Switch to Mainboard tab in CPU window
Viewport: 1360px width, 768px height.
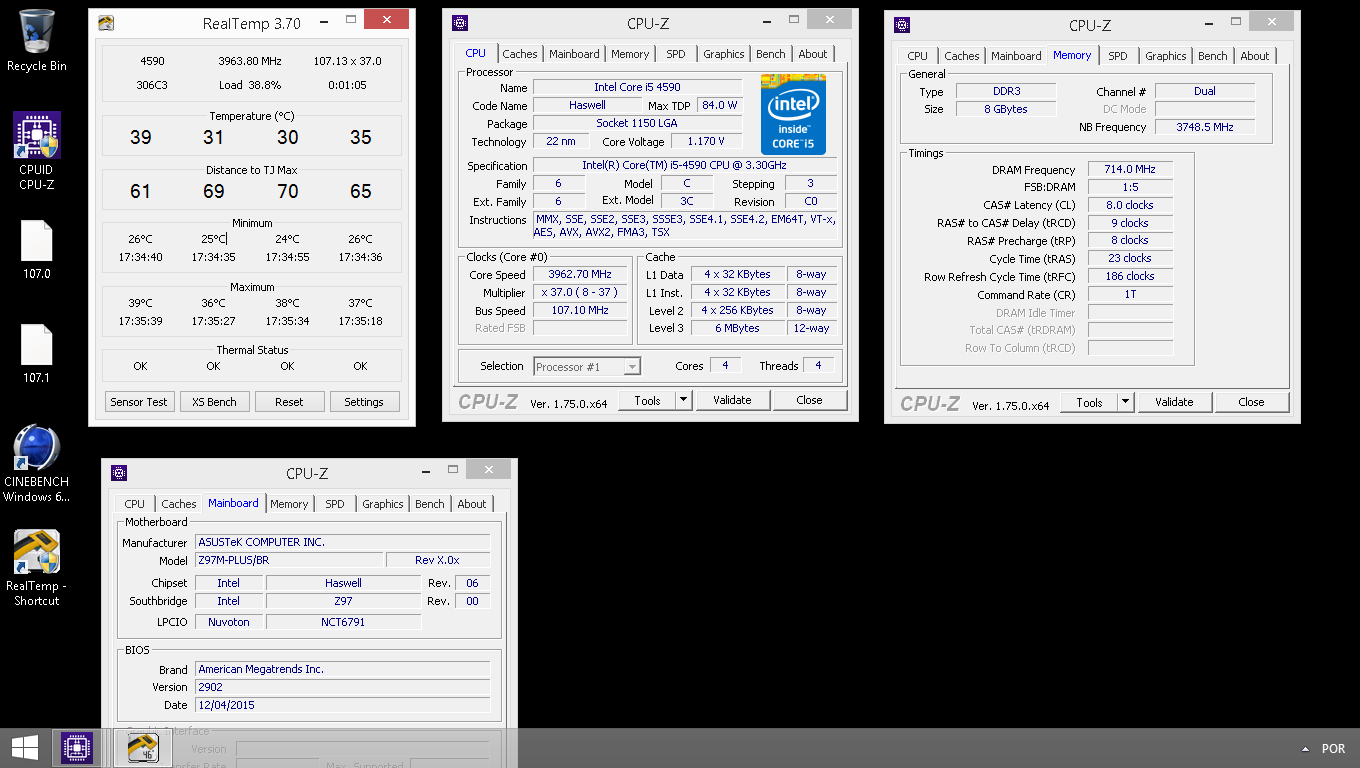point(574,54)
